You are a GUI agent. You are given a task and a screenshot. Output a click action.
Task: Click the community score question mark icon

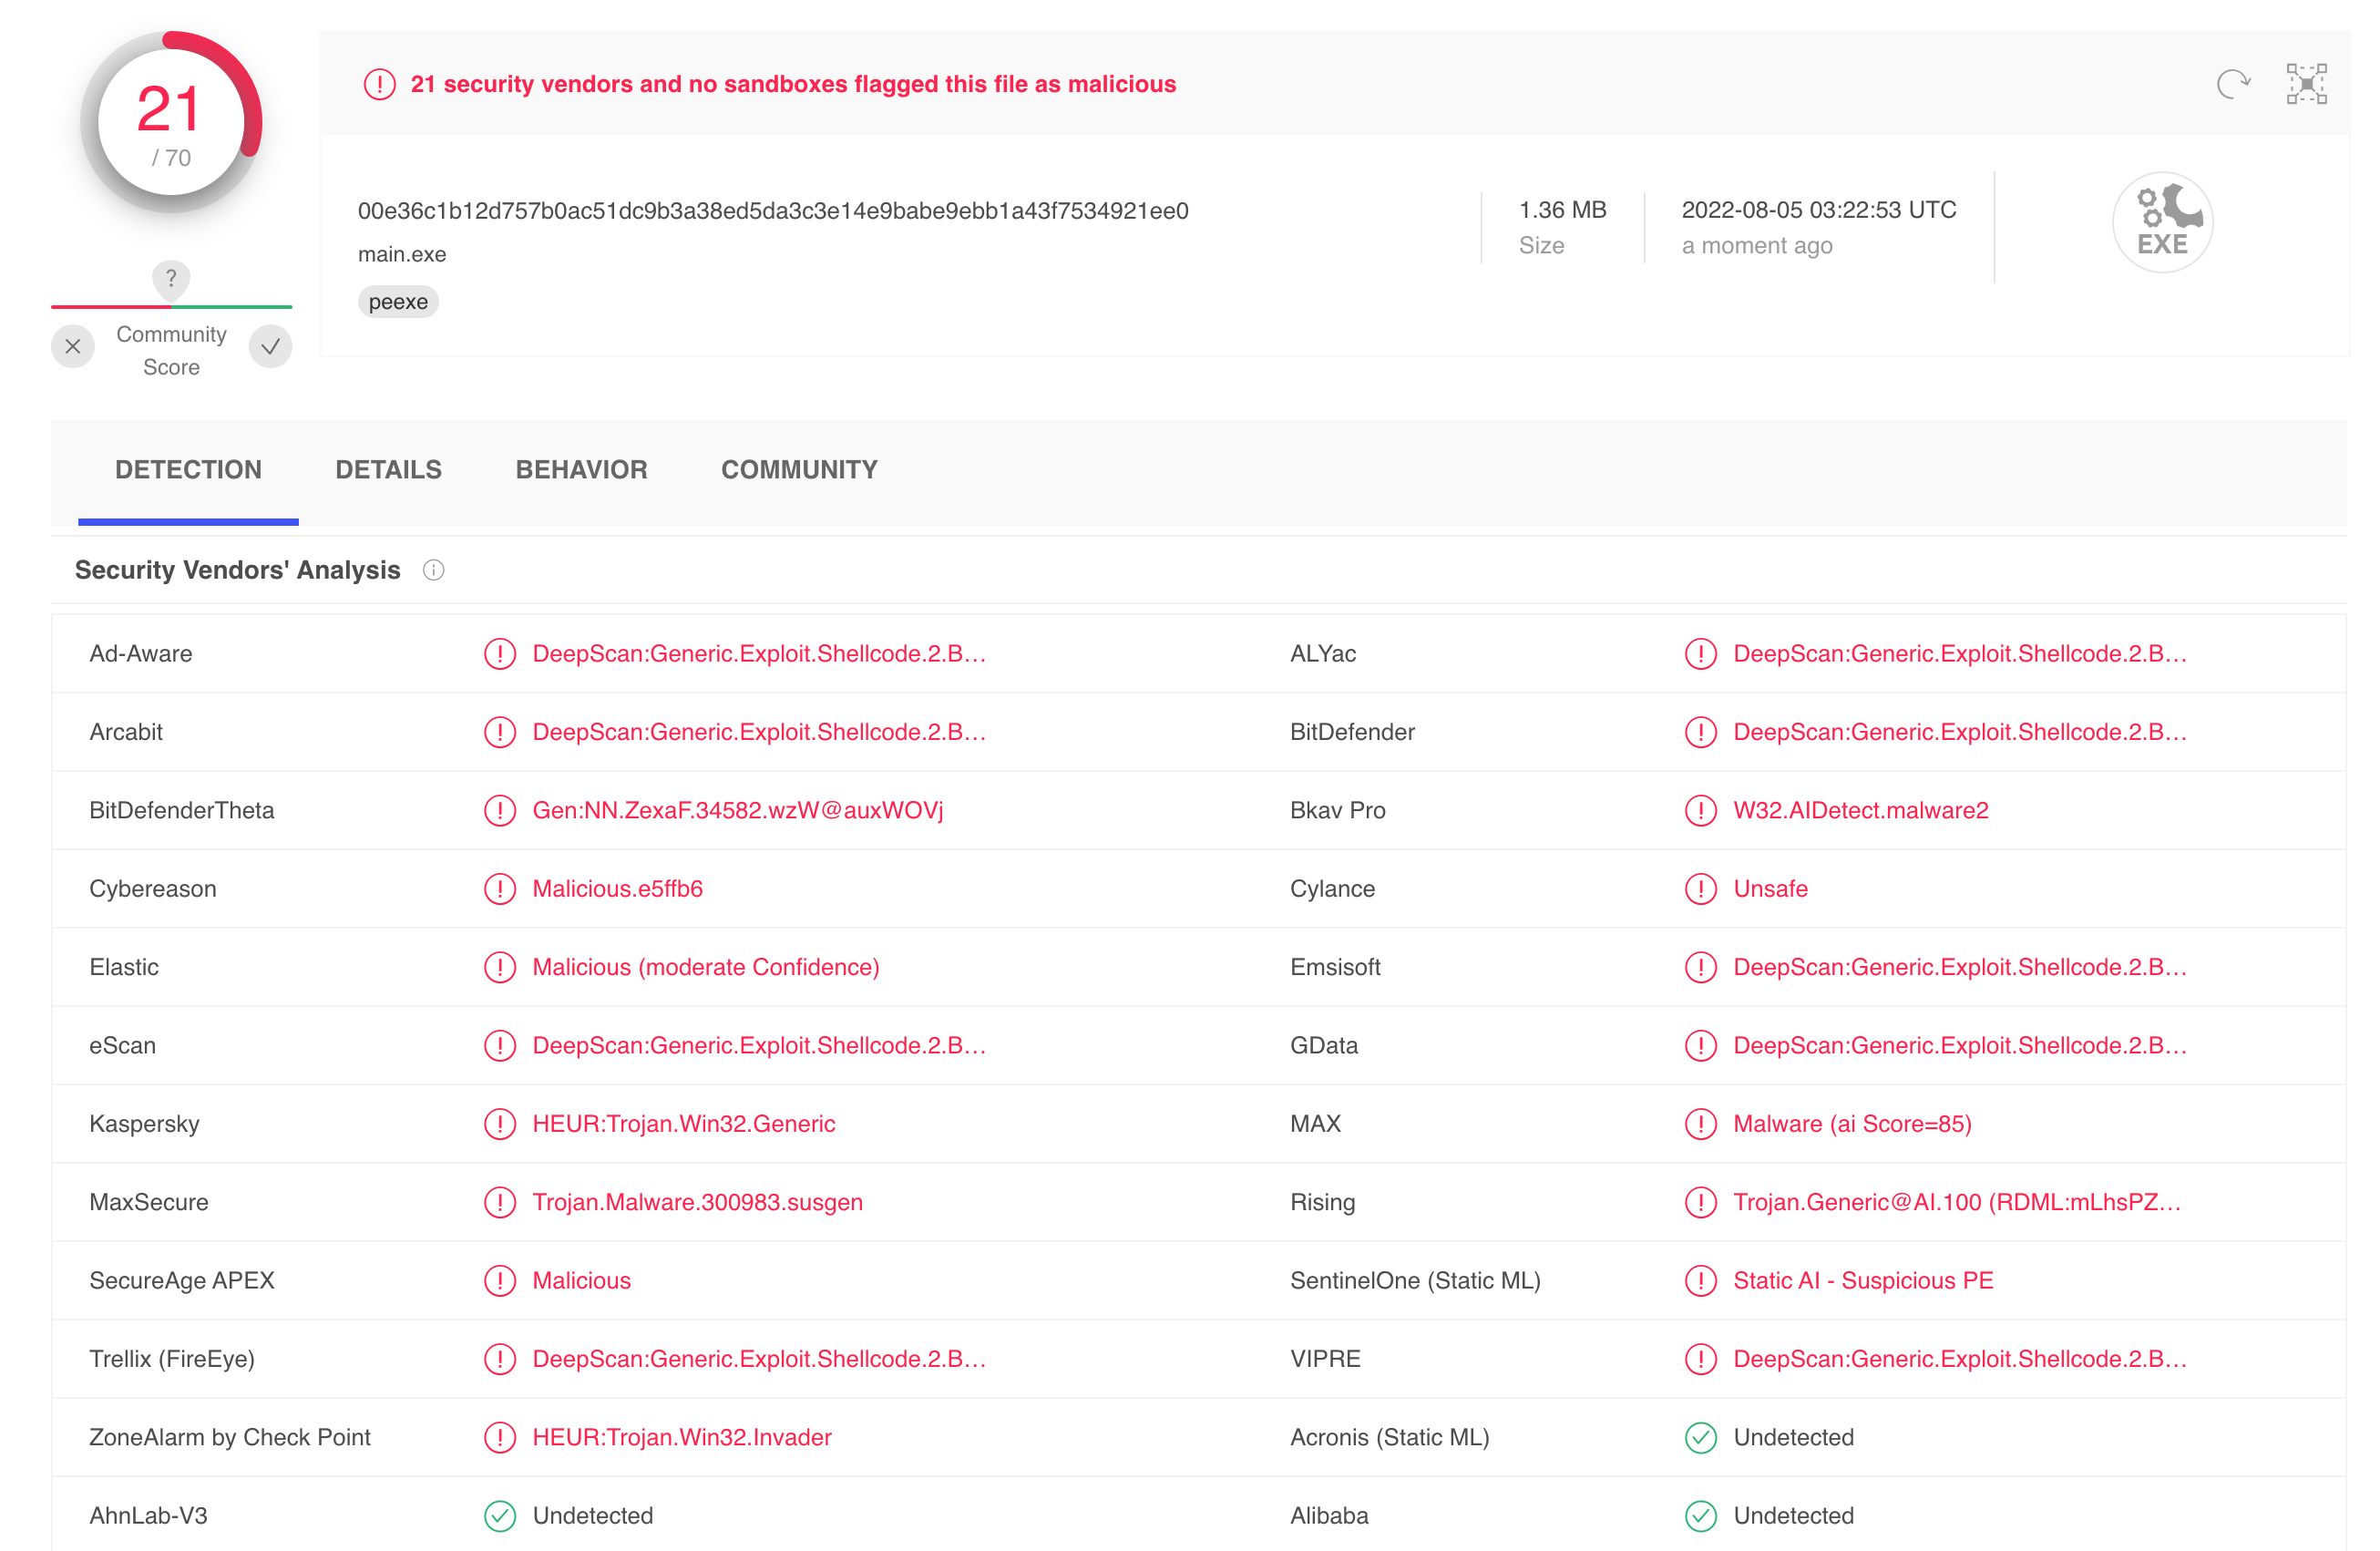[171, 278]
